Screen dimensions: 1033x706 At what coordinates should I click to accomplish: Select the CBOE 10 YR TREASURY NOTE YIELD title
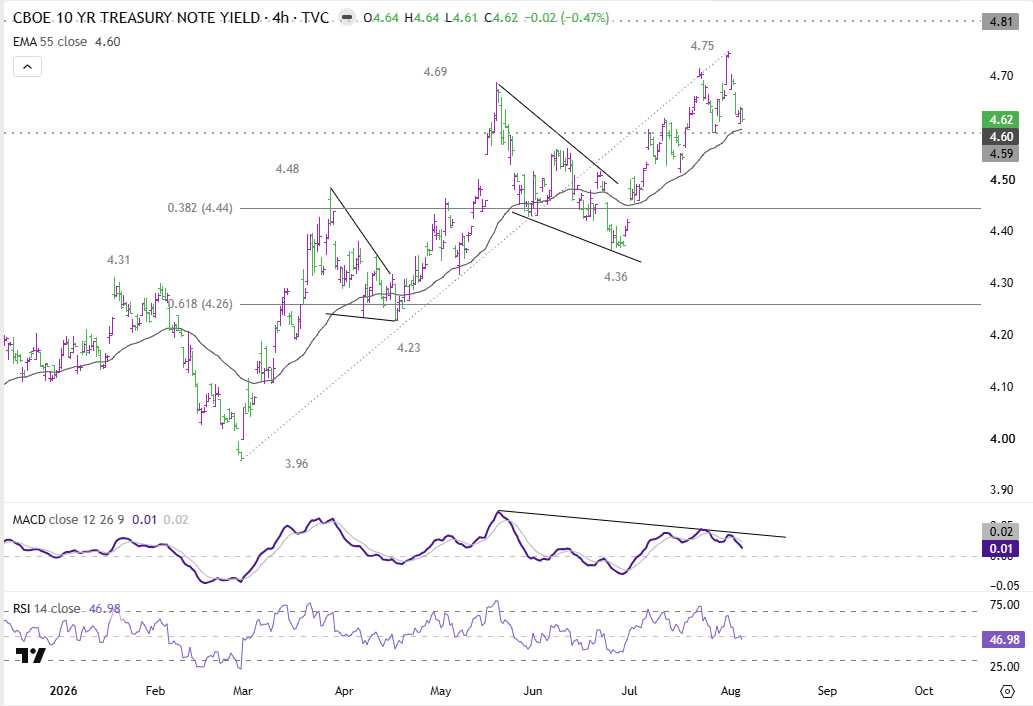136,18
